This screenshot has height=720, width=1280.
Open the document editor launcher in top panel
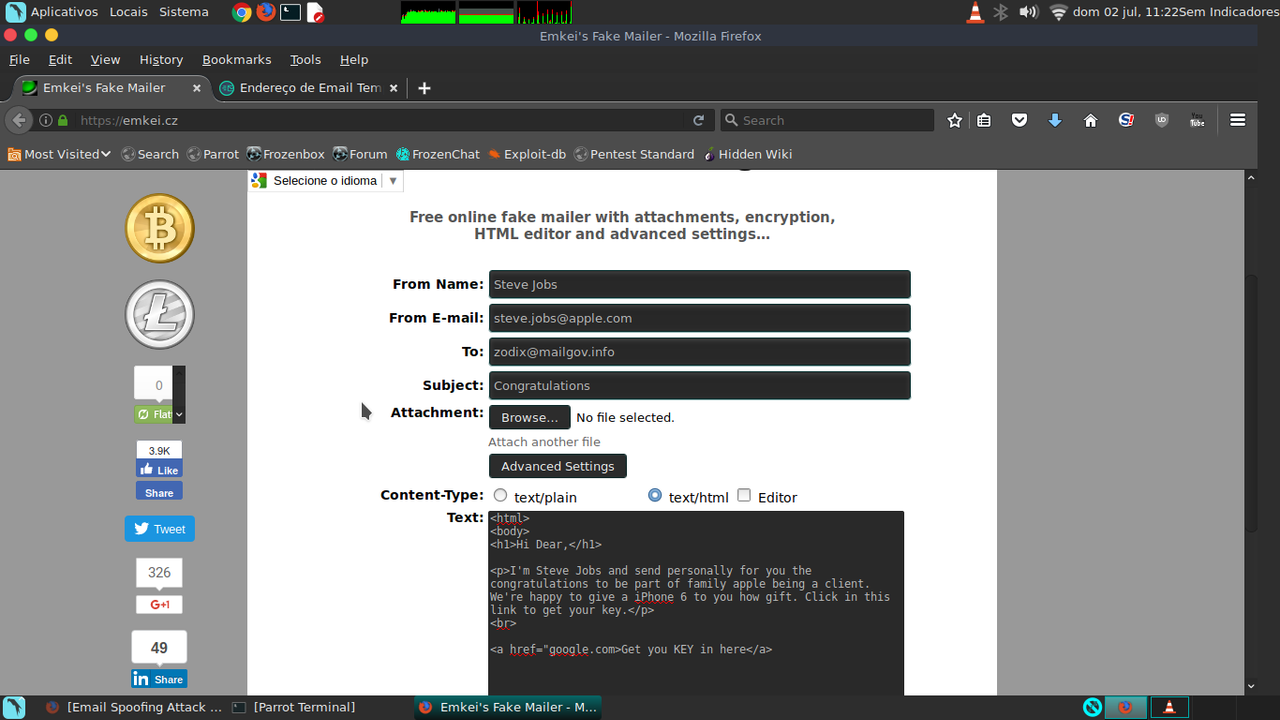pyautogui.click(x=315, y=12)
